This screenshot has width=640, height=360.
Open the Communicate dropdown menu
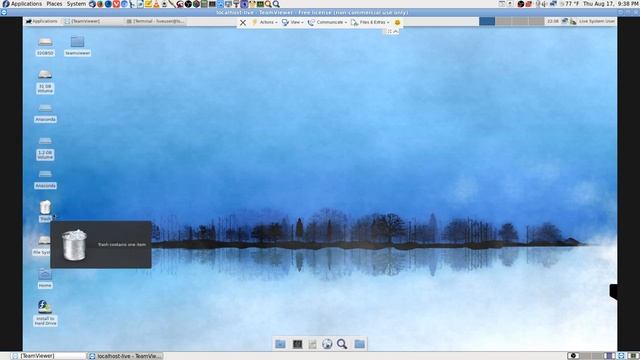click(327, 22)
